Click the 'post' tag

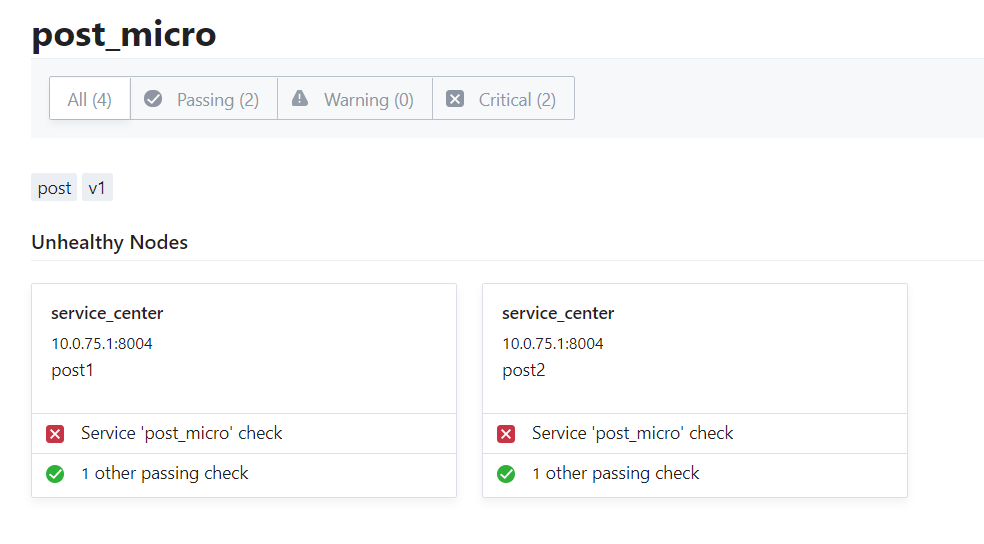click(x=55, y=188)
